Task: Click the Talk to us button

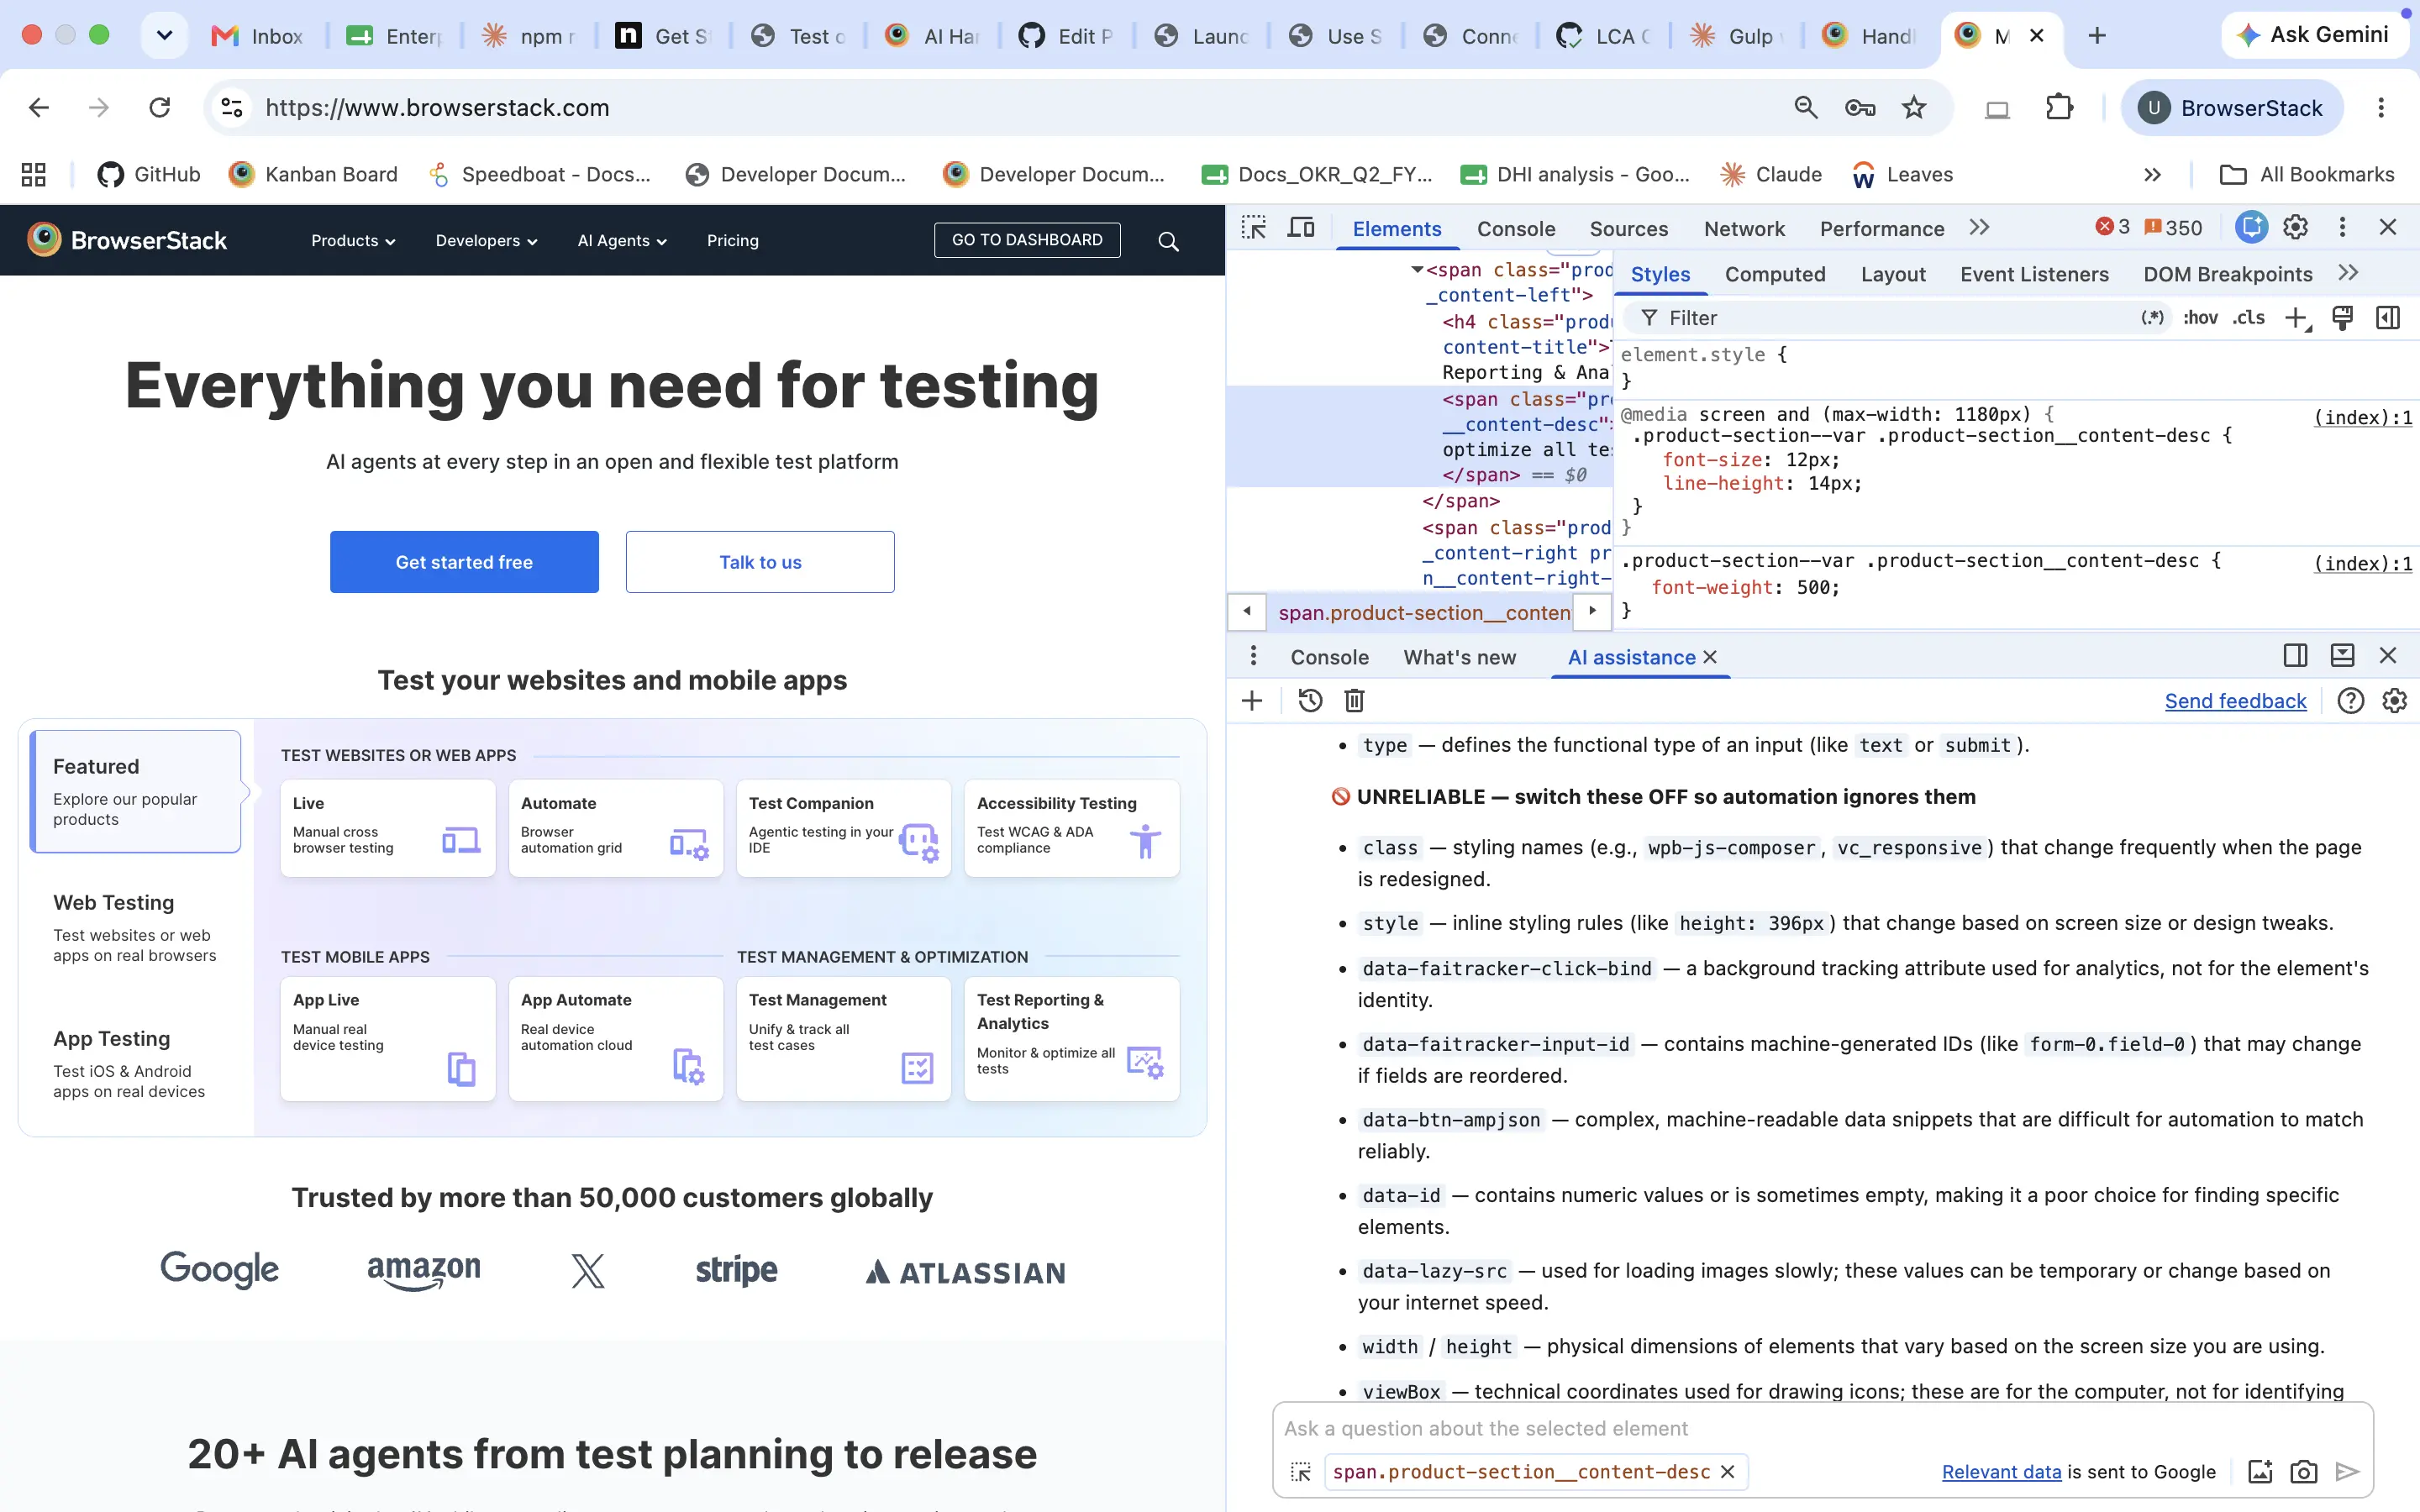Action: [x=760, y=562]
